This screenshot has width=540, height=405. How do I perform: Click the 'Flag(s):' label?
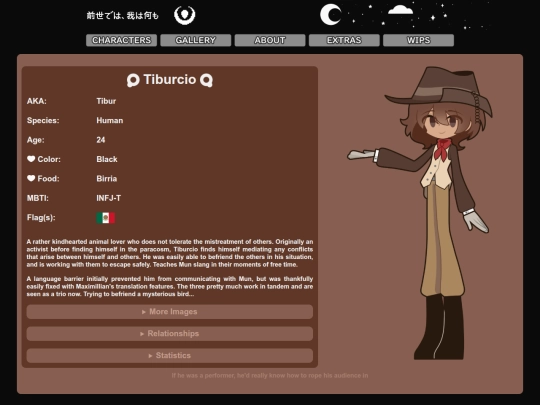click(41, 218)
